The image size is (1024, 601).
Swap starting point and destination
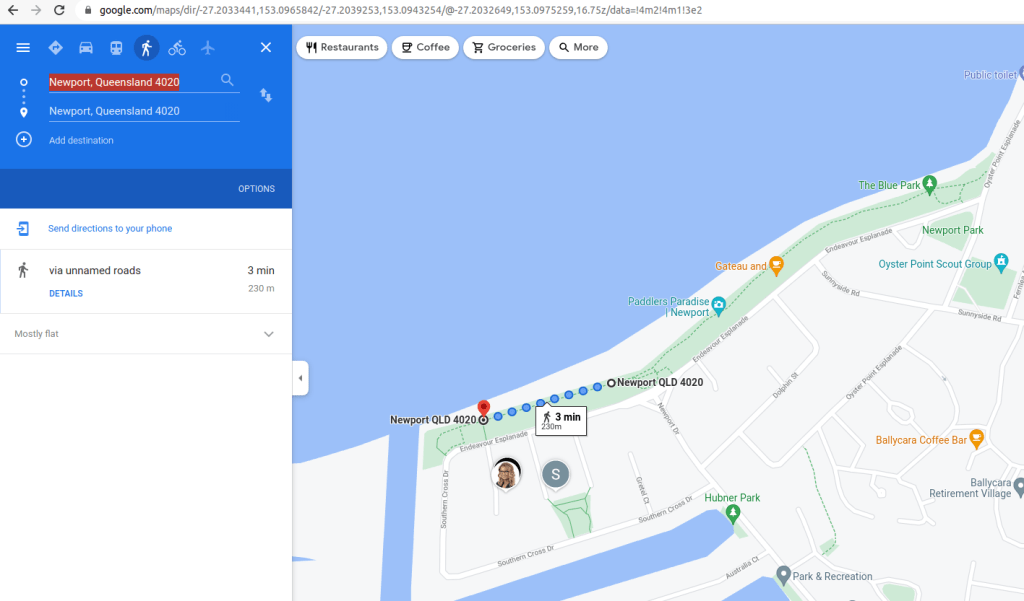point(266,95)
